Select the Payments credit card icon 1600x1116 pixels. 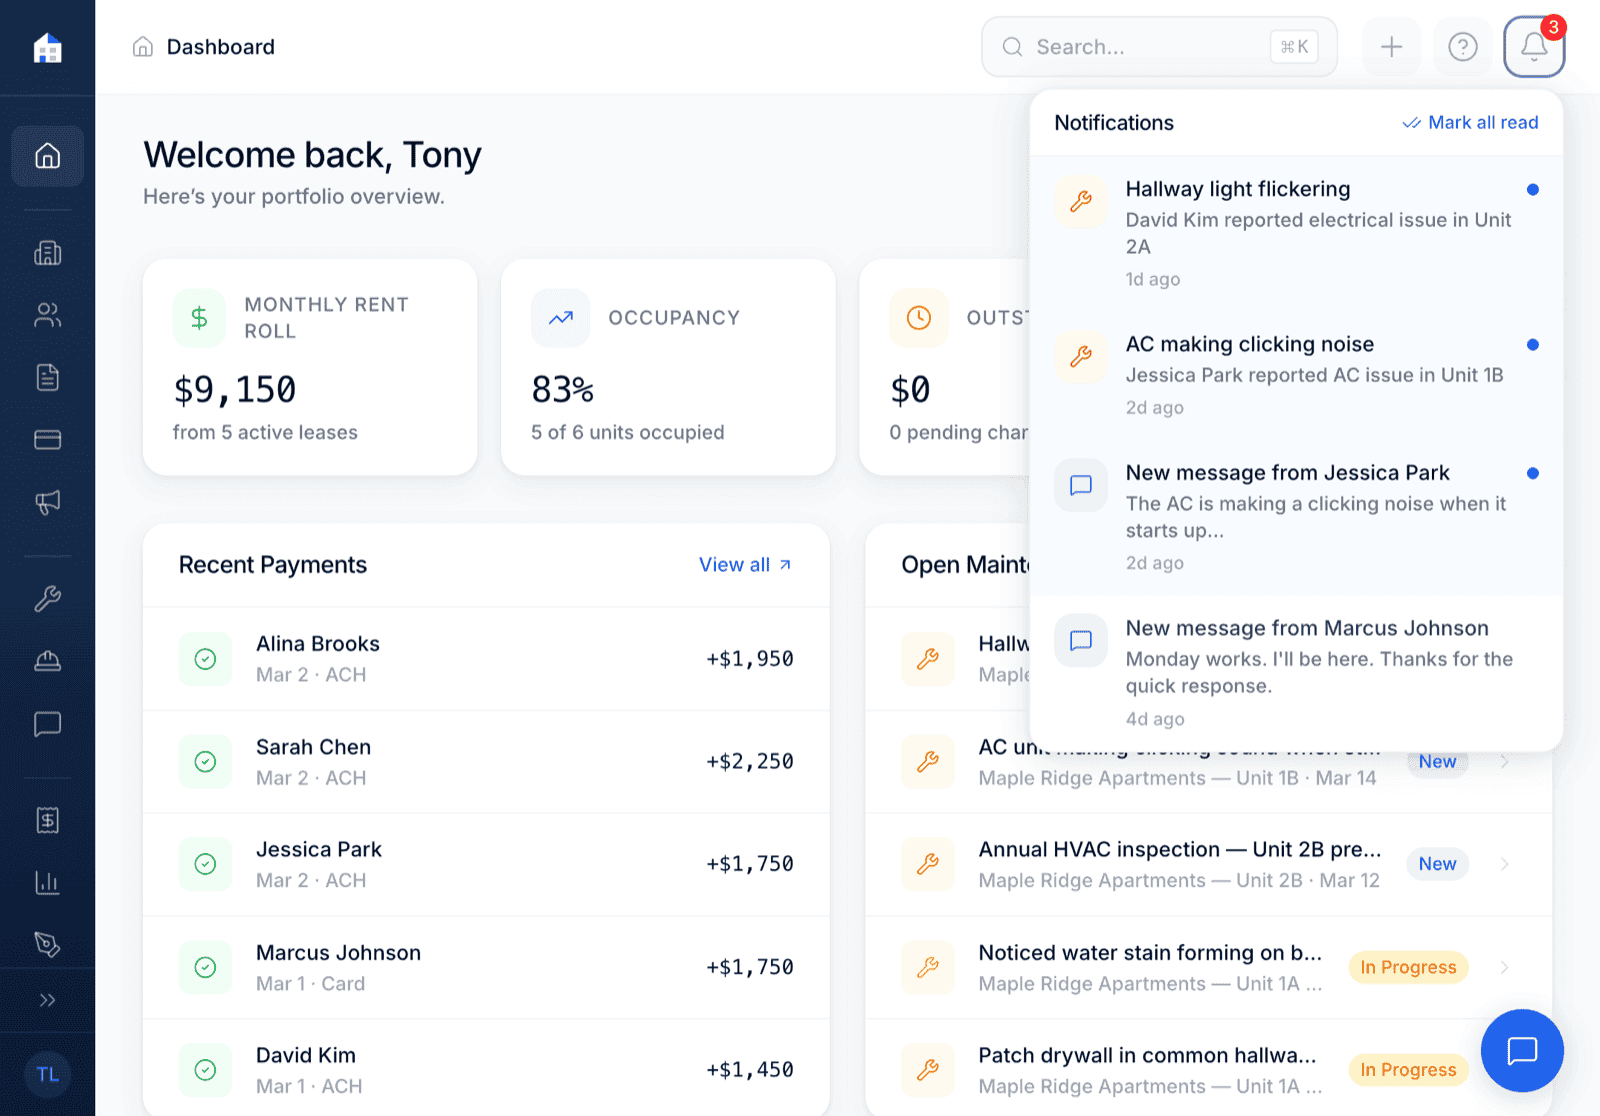tap(47, 439)
